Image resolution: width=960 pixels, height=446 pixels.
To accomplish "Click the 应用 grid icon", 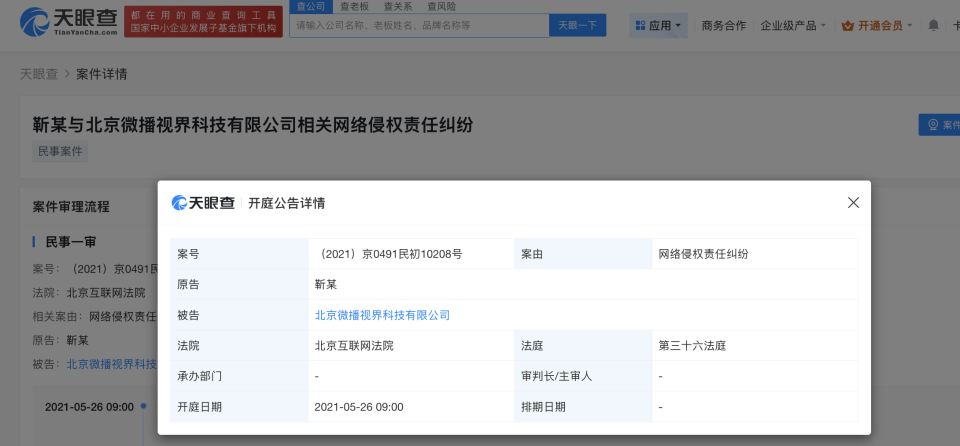I will [x=640, y=26].
